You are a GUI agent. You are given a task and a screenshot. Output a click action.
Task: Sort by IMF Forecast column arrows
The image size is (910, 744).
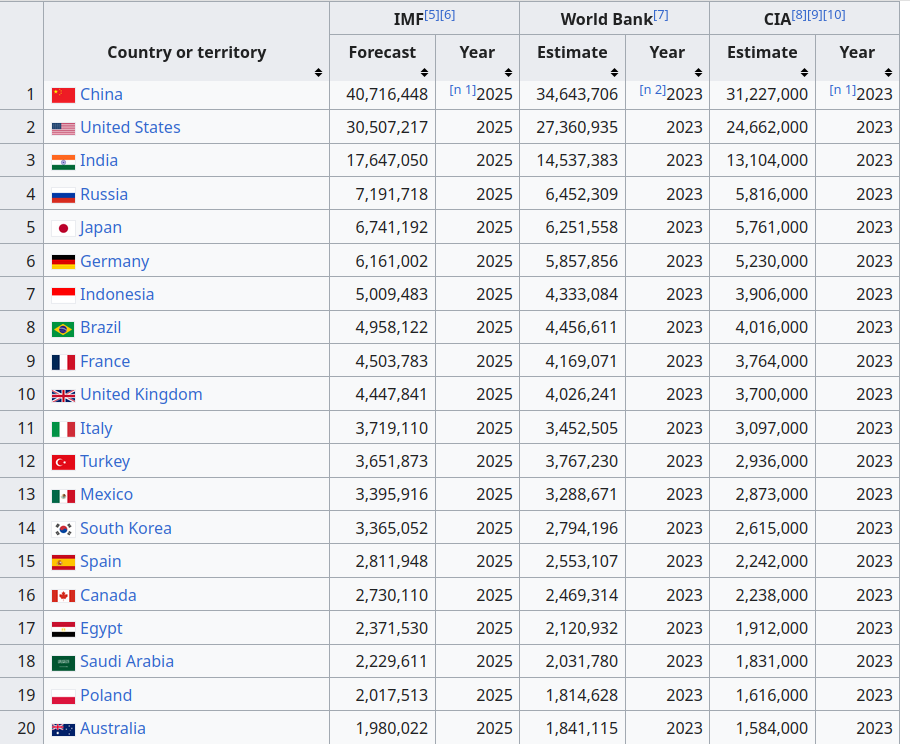coord(424,73)
